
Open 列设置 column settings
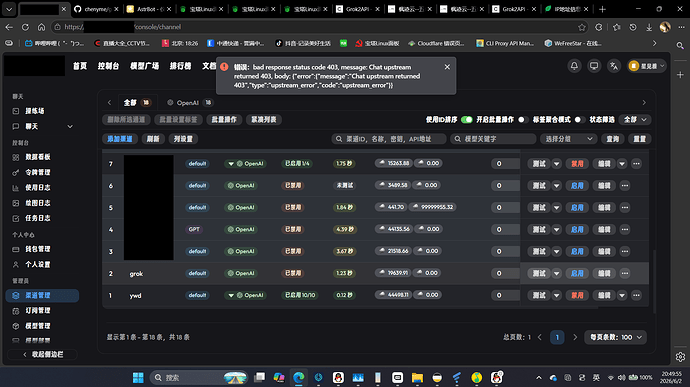(x=183, y=139)
